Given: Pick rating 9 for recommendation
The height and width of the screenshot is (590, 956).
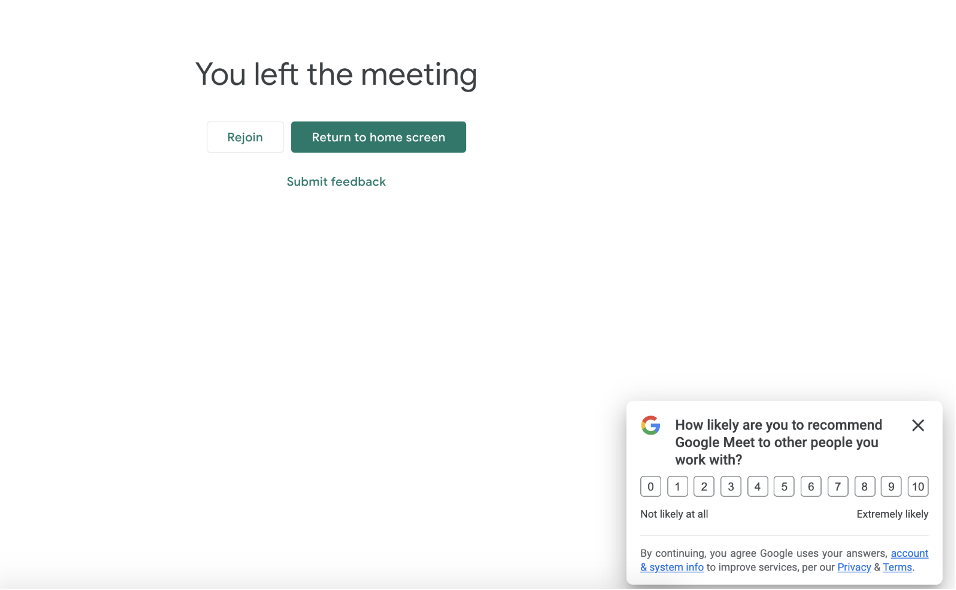Looking at the screenshot, I should (x=891, y=487).
